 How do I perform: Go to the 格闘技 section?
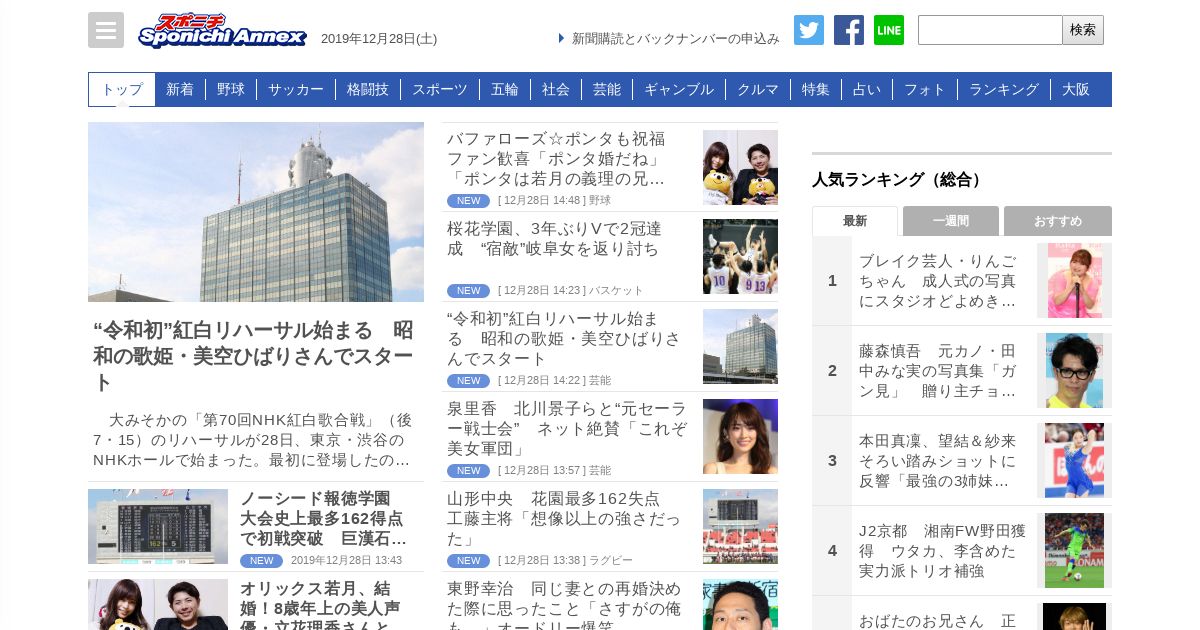[368, 89]
